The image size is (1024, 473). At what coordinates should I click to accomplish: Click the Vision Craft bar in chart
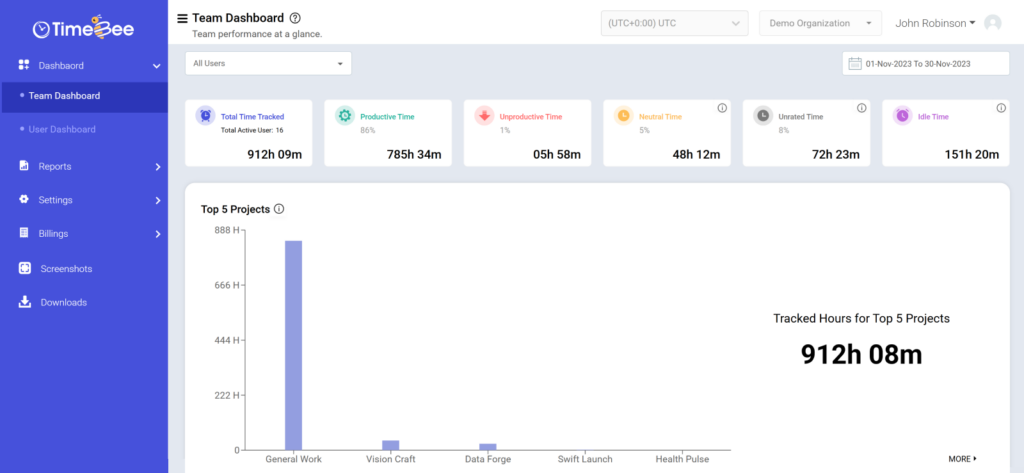[391, 445]
